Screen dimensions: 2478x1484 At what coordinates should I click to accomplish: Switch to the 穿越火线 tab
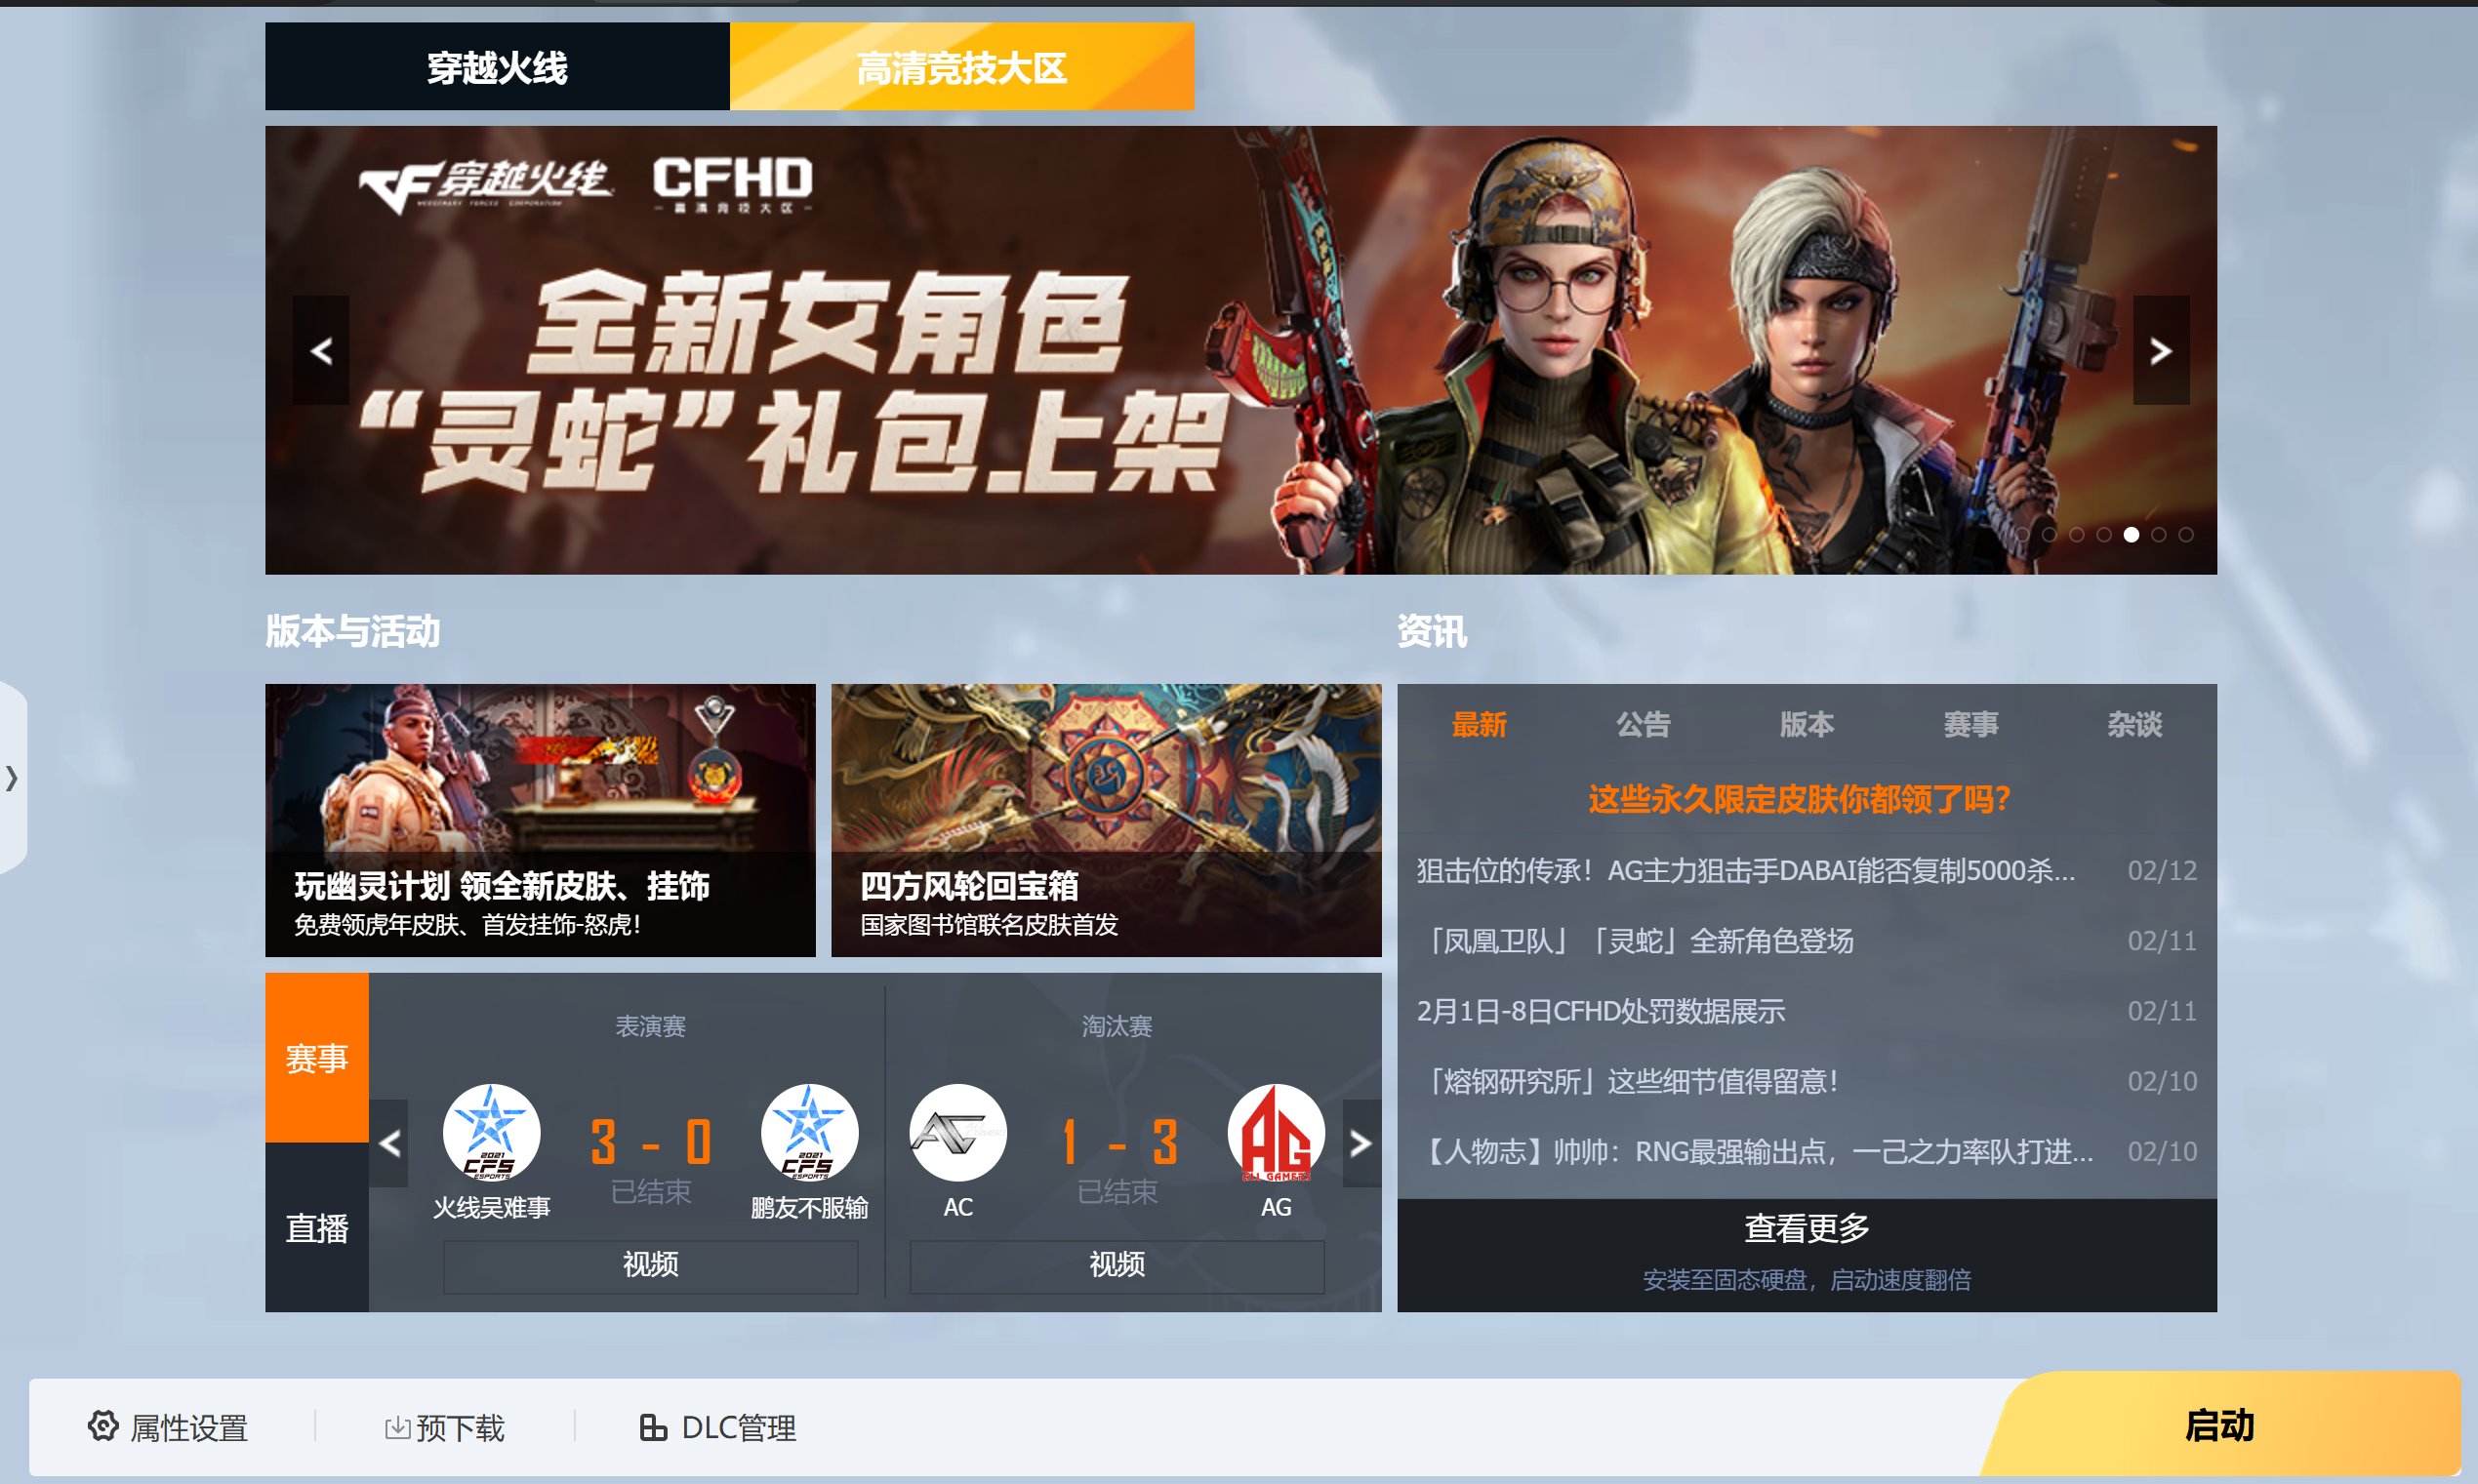coord(497,66)
